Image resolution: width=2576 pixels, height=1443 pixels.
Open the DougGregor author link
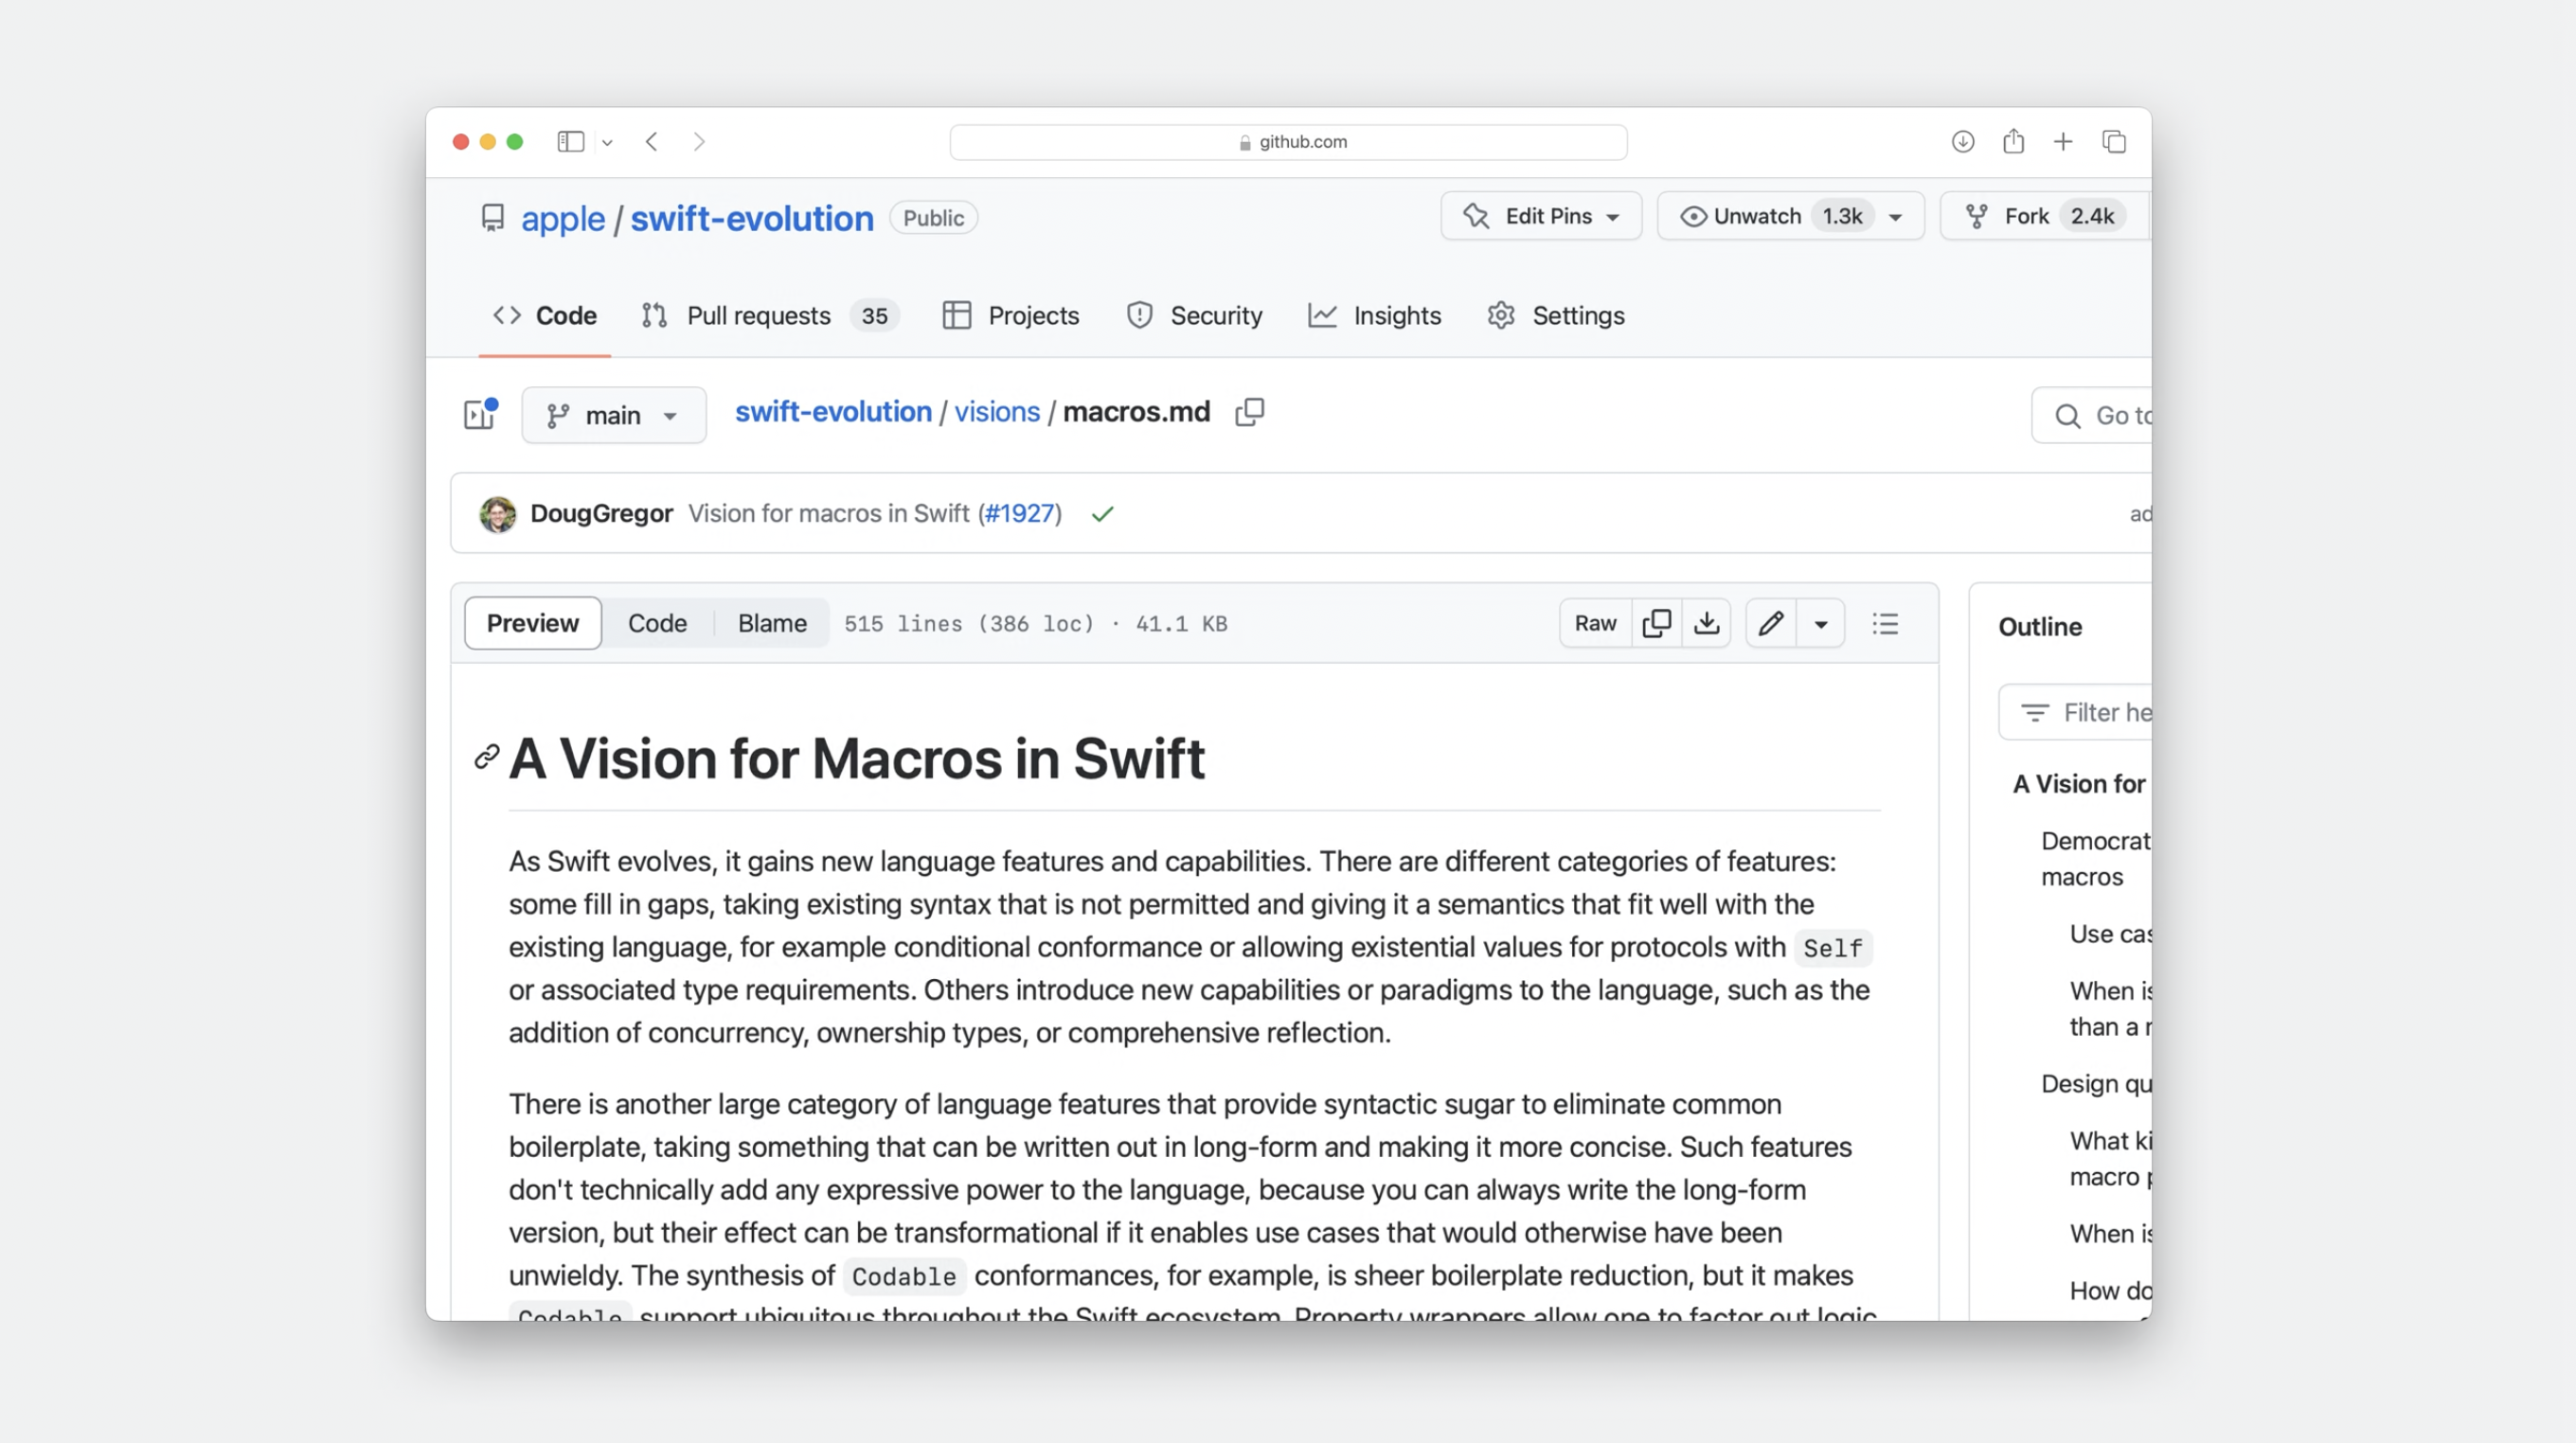click(601, 513)
